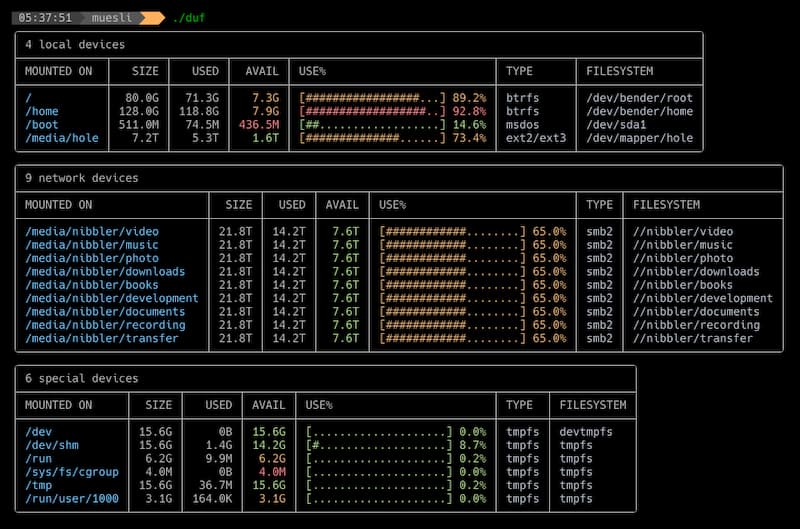
Task: Click /media/nibbler/books mount
Action: coord(92,285)
